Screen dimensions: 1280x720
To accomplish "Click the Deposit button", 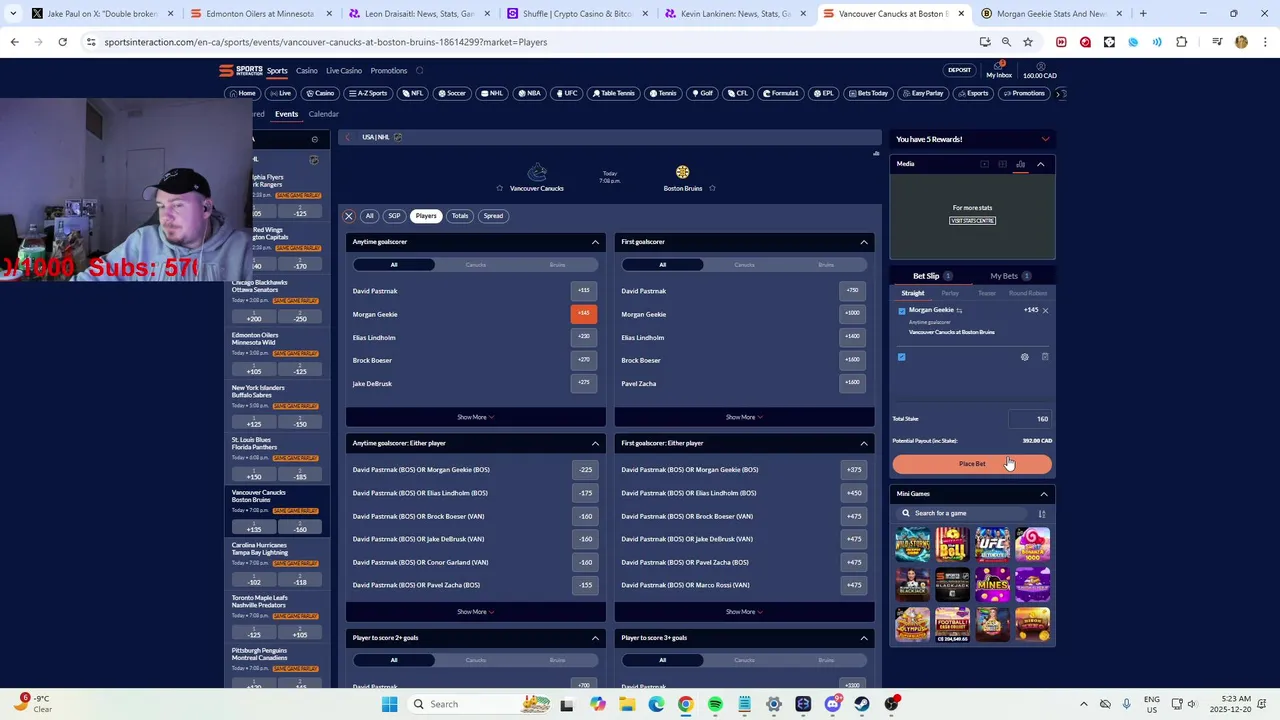I will pyautogui.click(x=959, y=70).
